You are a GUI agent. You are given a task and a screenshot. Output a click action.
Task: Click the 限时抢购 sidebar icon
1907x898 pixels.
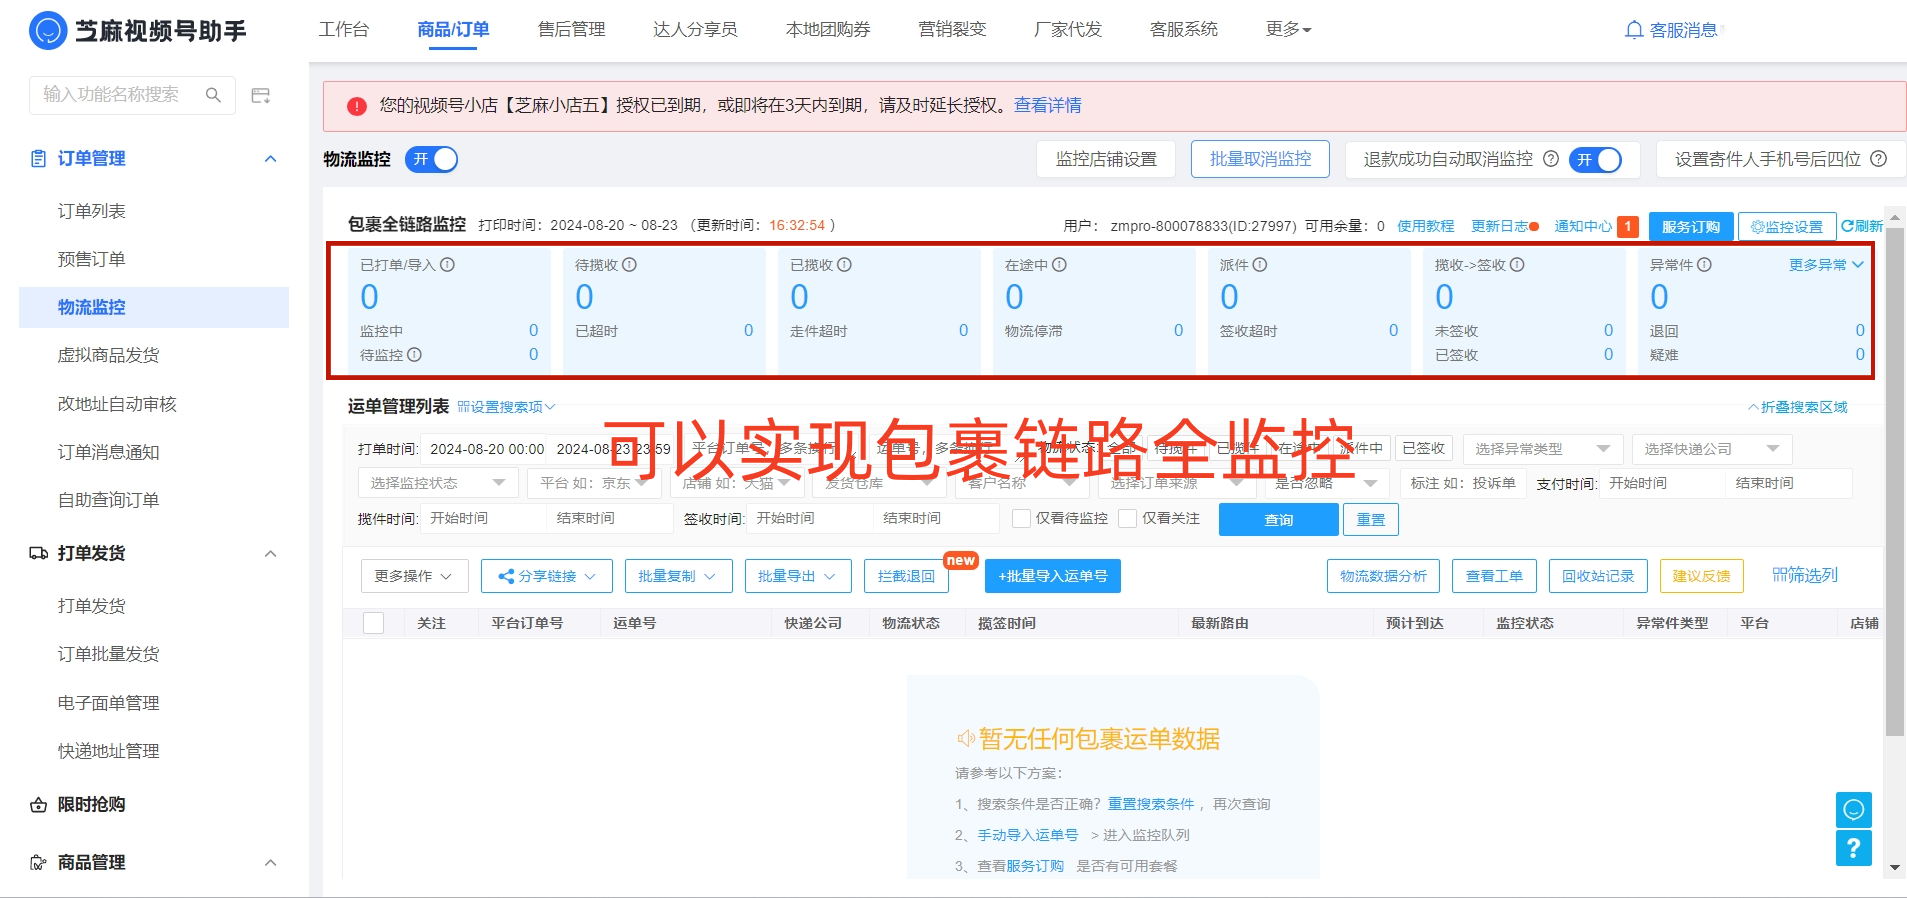coord(38,805)
